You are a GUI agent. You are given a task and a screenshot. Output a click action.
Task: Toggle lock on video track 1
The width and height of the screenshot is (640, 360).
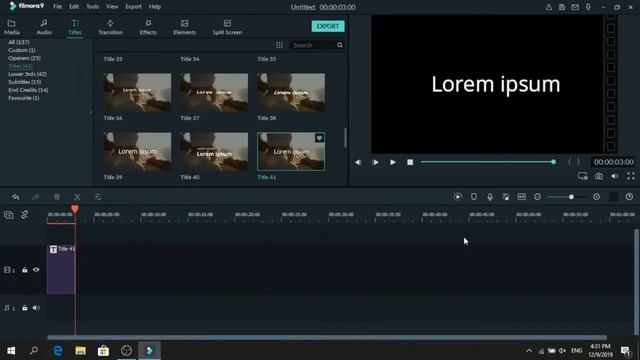click(x=24, y=270)
